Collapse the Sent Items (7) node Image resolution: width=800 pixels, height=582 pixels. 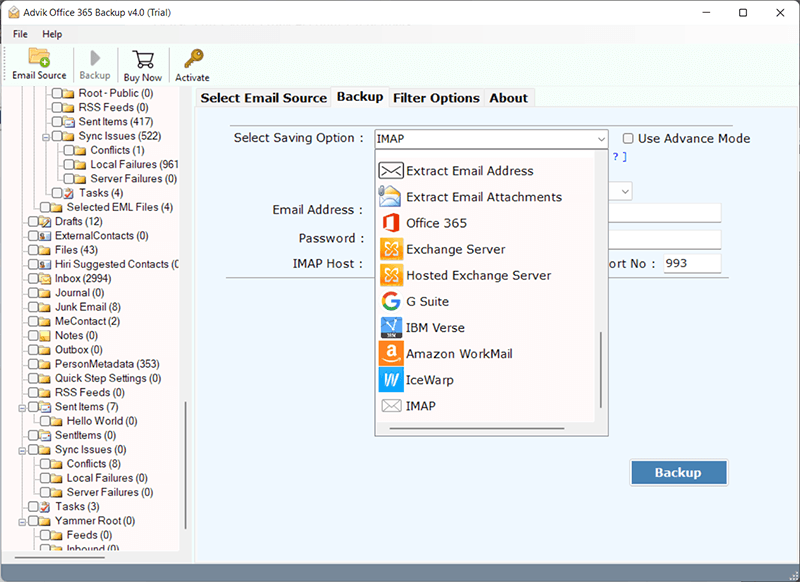click(x=22, y=408)
